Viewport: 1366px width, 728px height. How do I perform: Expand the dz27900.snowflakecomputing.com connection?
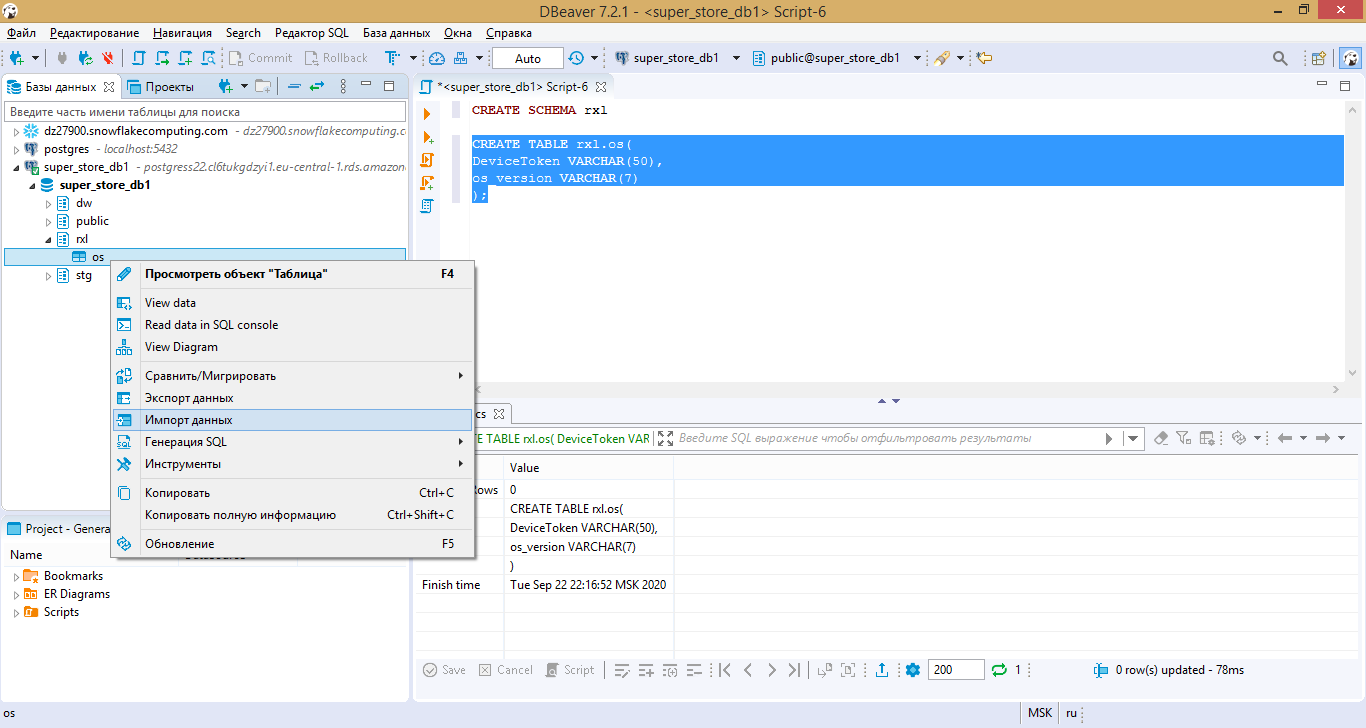(16, 131)
